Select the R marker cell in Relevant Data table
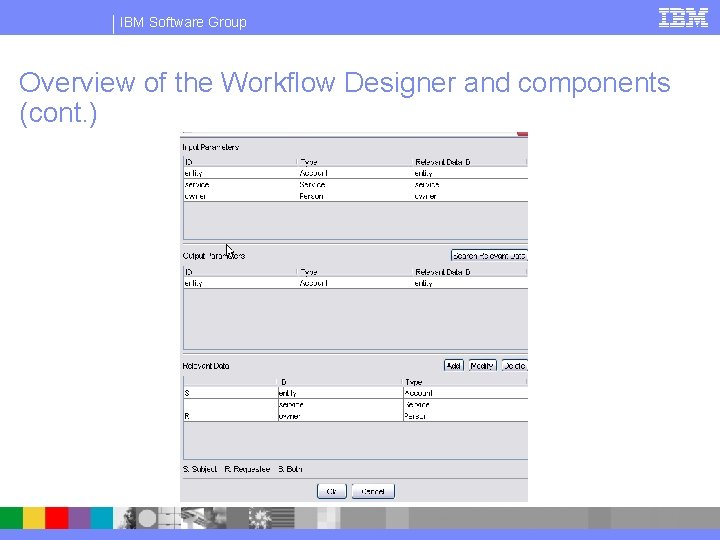This screenshot has height=540, width=720. [x=231, y=416]
